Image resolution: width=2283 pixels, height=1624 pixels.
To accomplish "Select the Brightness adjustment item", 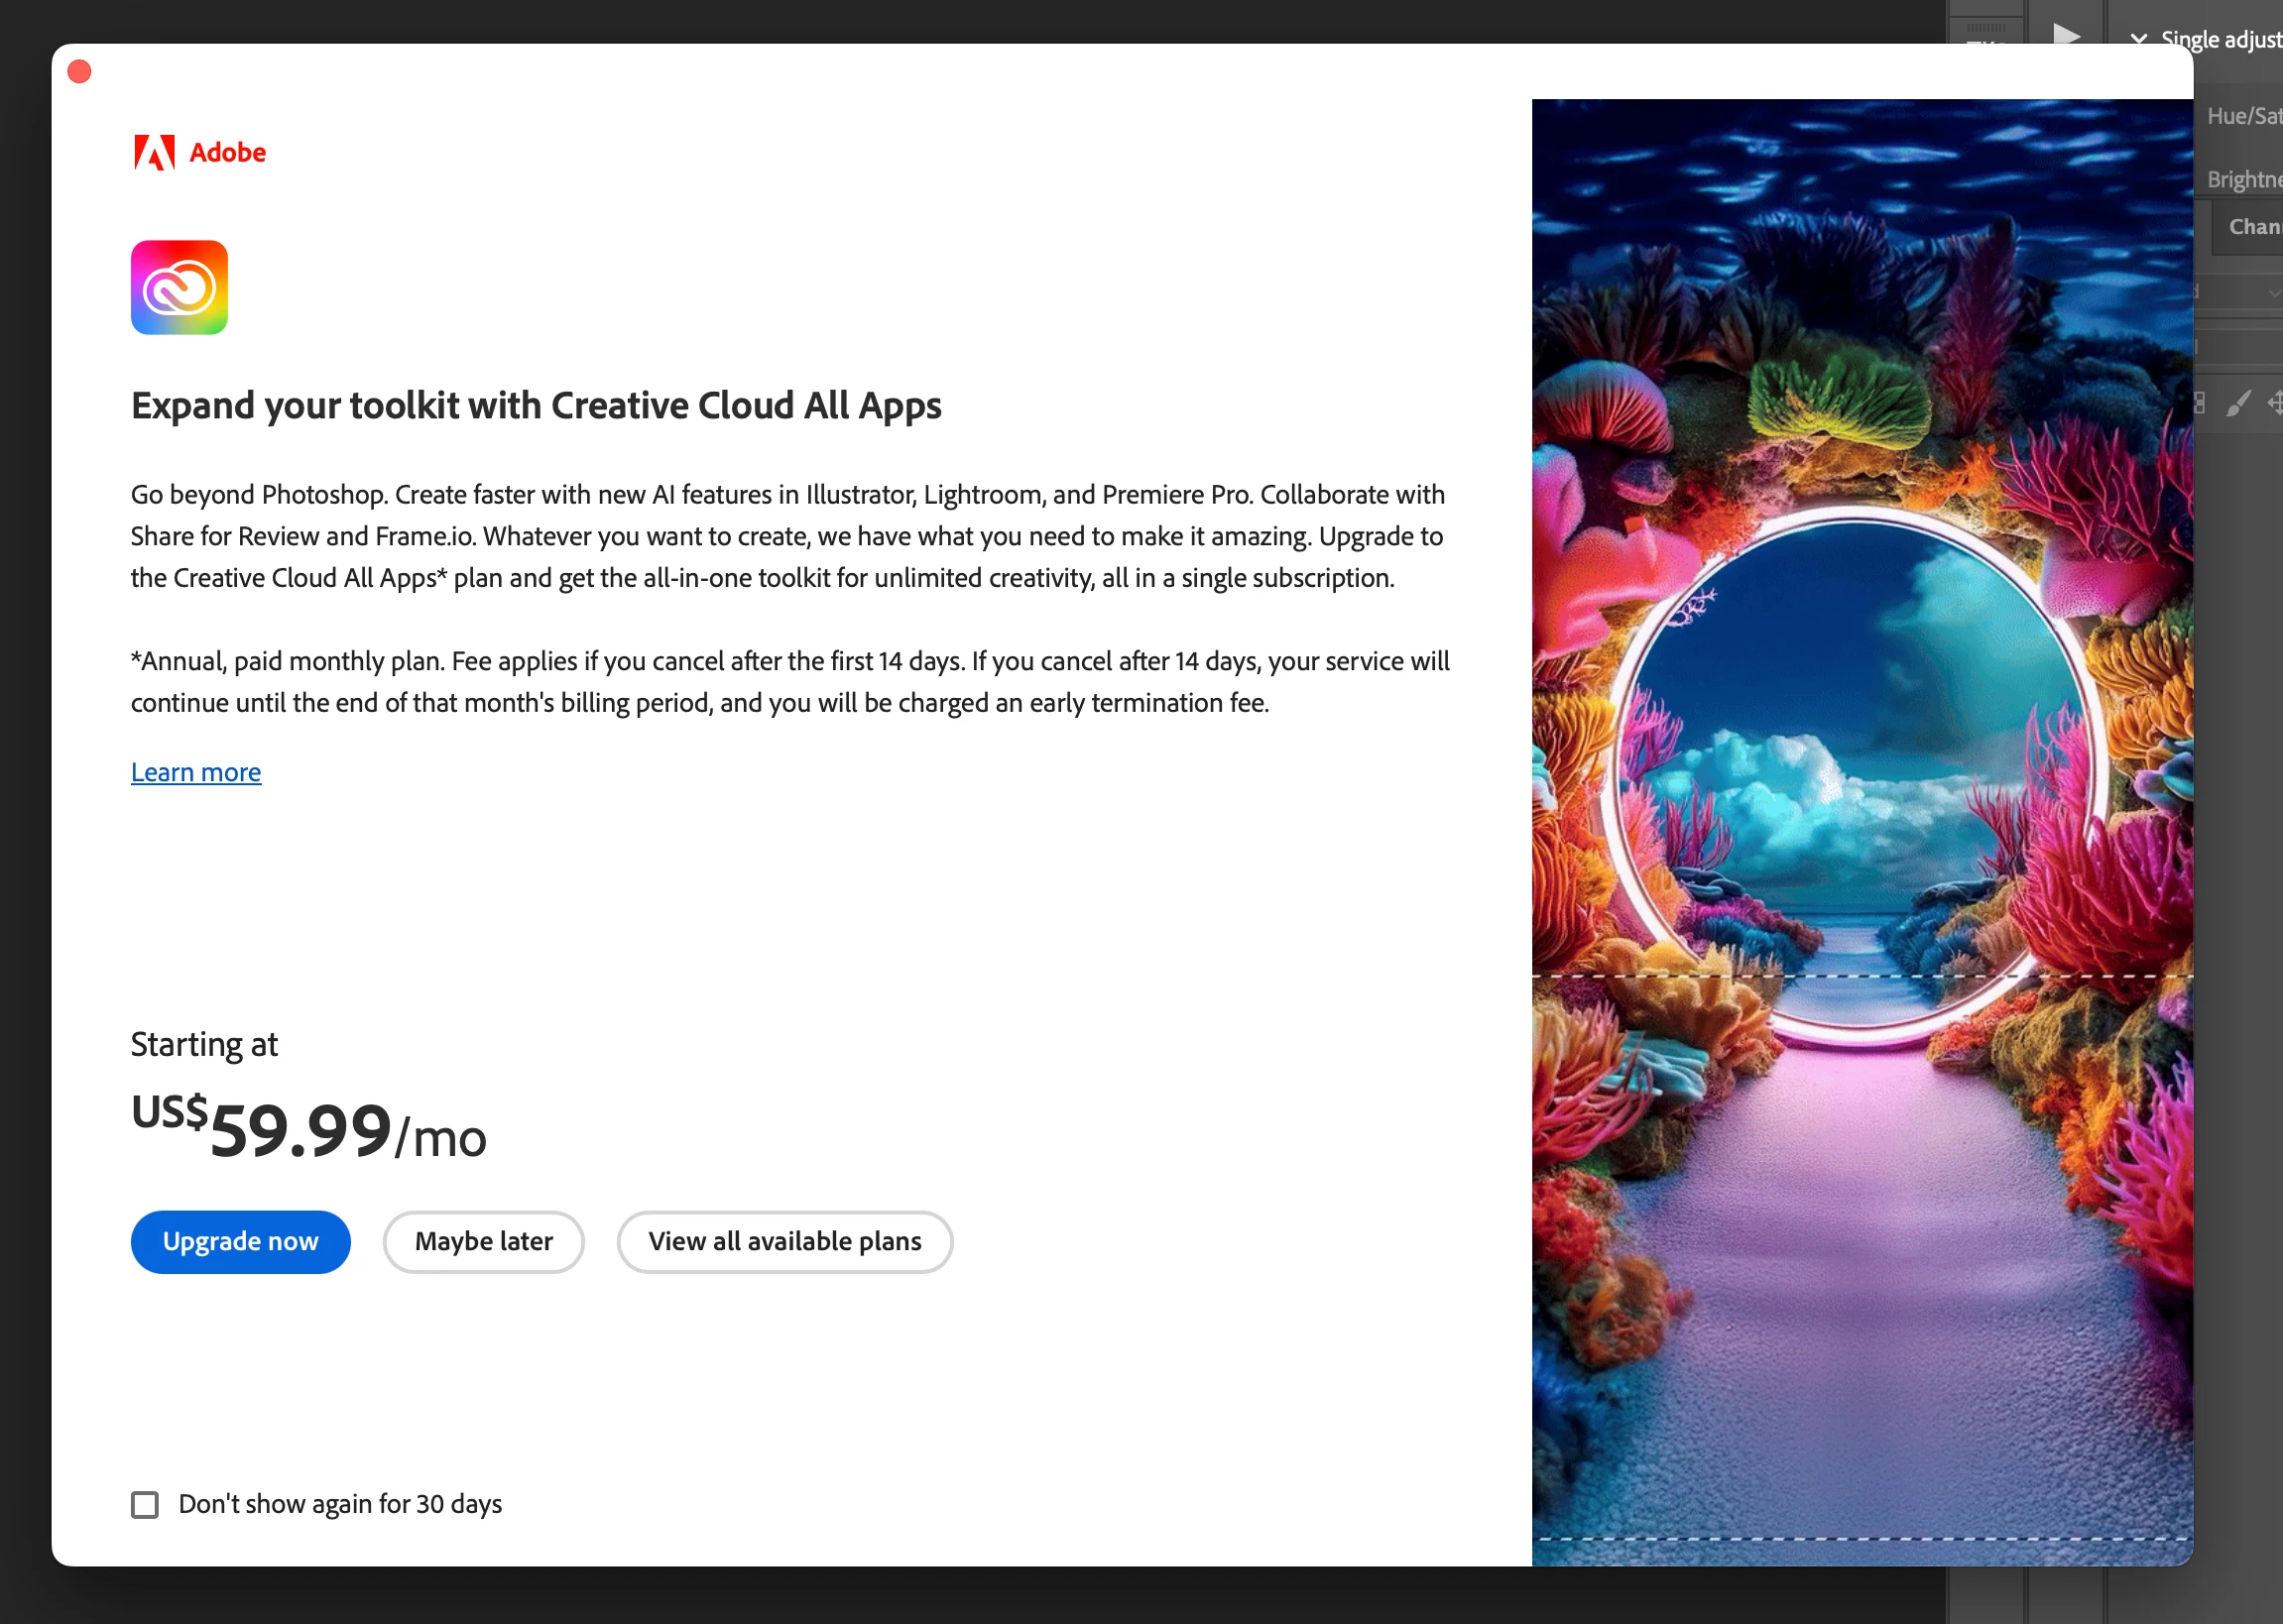I will (2243, 180).
